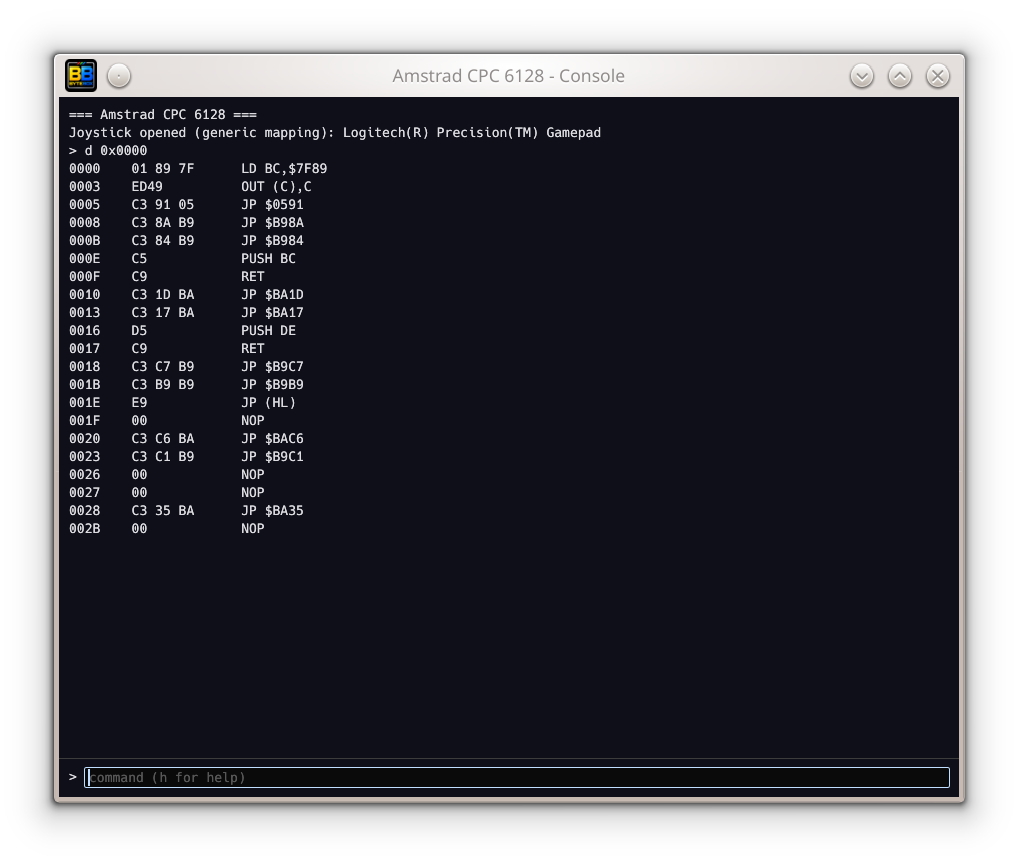The width and height of the screenshot is (1018, 856).
Task: Click address label 0023
Action: 85,457
